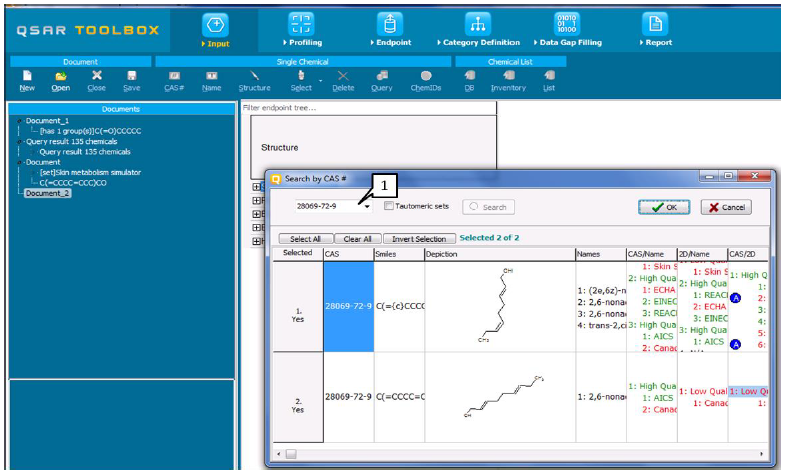Open the Category Definition stage
The image size is (806, 471).
pyautogui.click(x=478, y=30)
